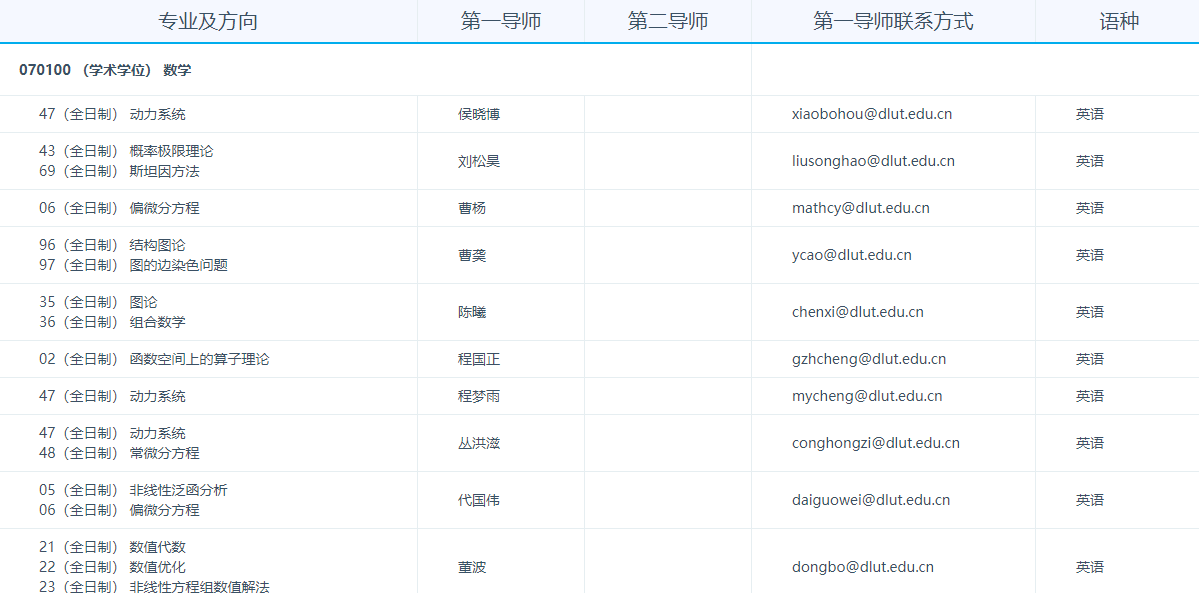The width and height of the screenshot is (1199, 593).
Task: Click the 语种 column header
Action: click(1117, 21)
